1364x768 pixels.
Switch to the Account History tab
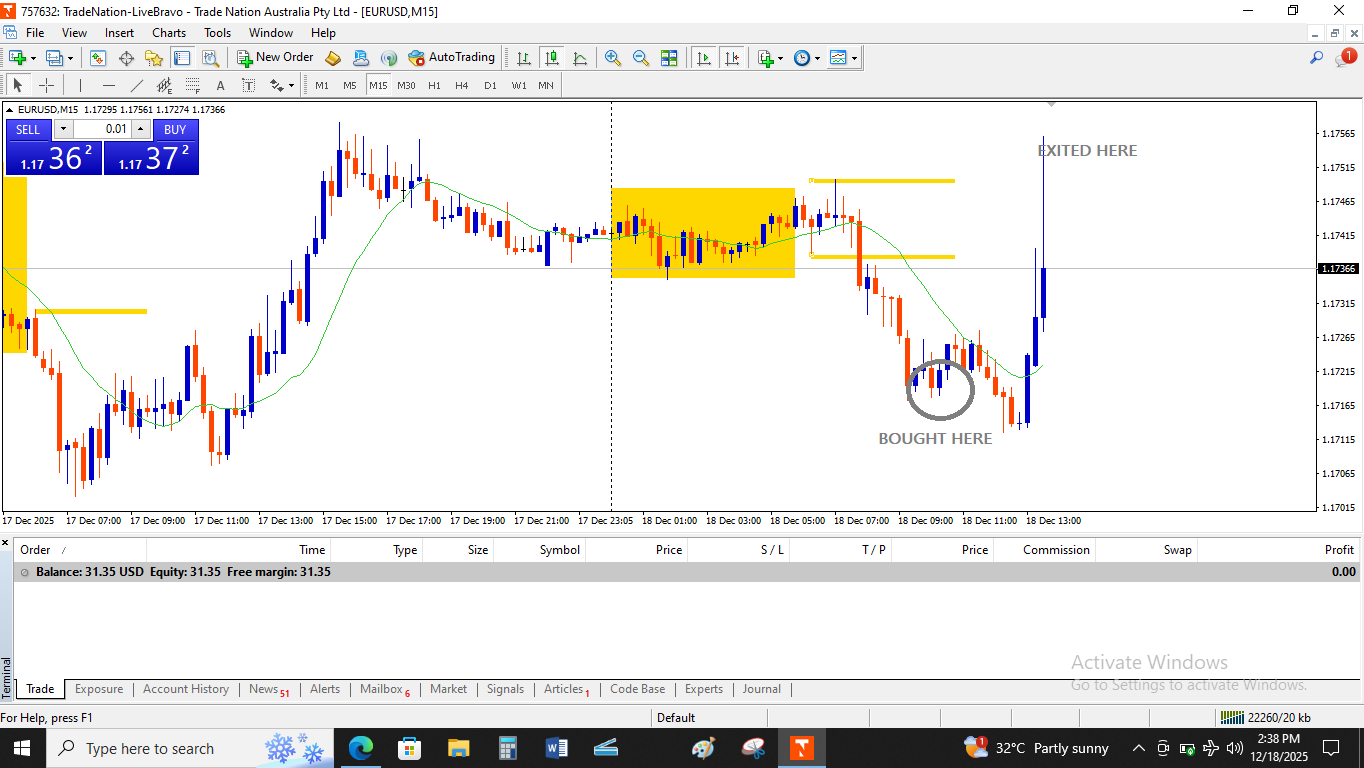pos(185,689)
